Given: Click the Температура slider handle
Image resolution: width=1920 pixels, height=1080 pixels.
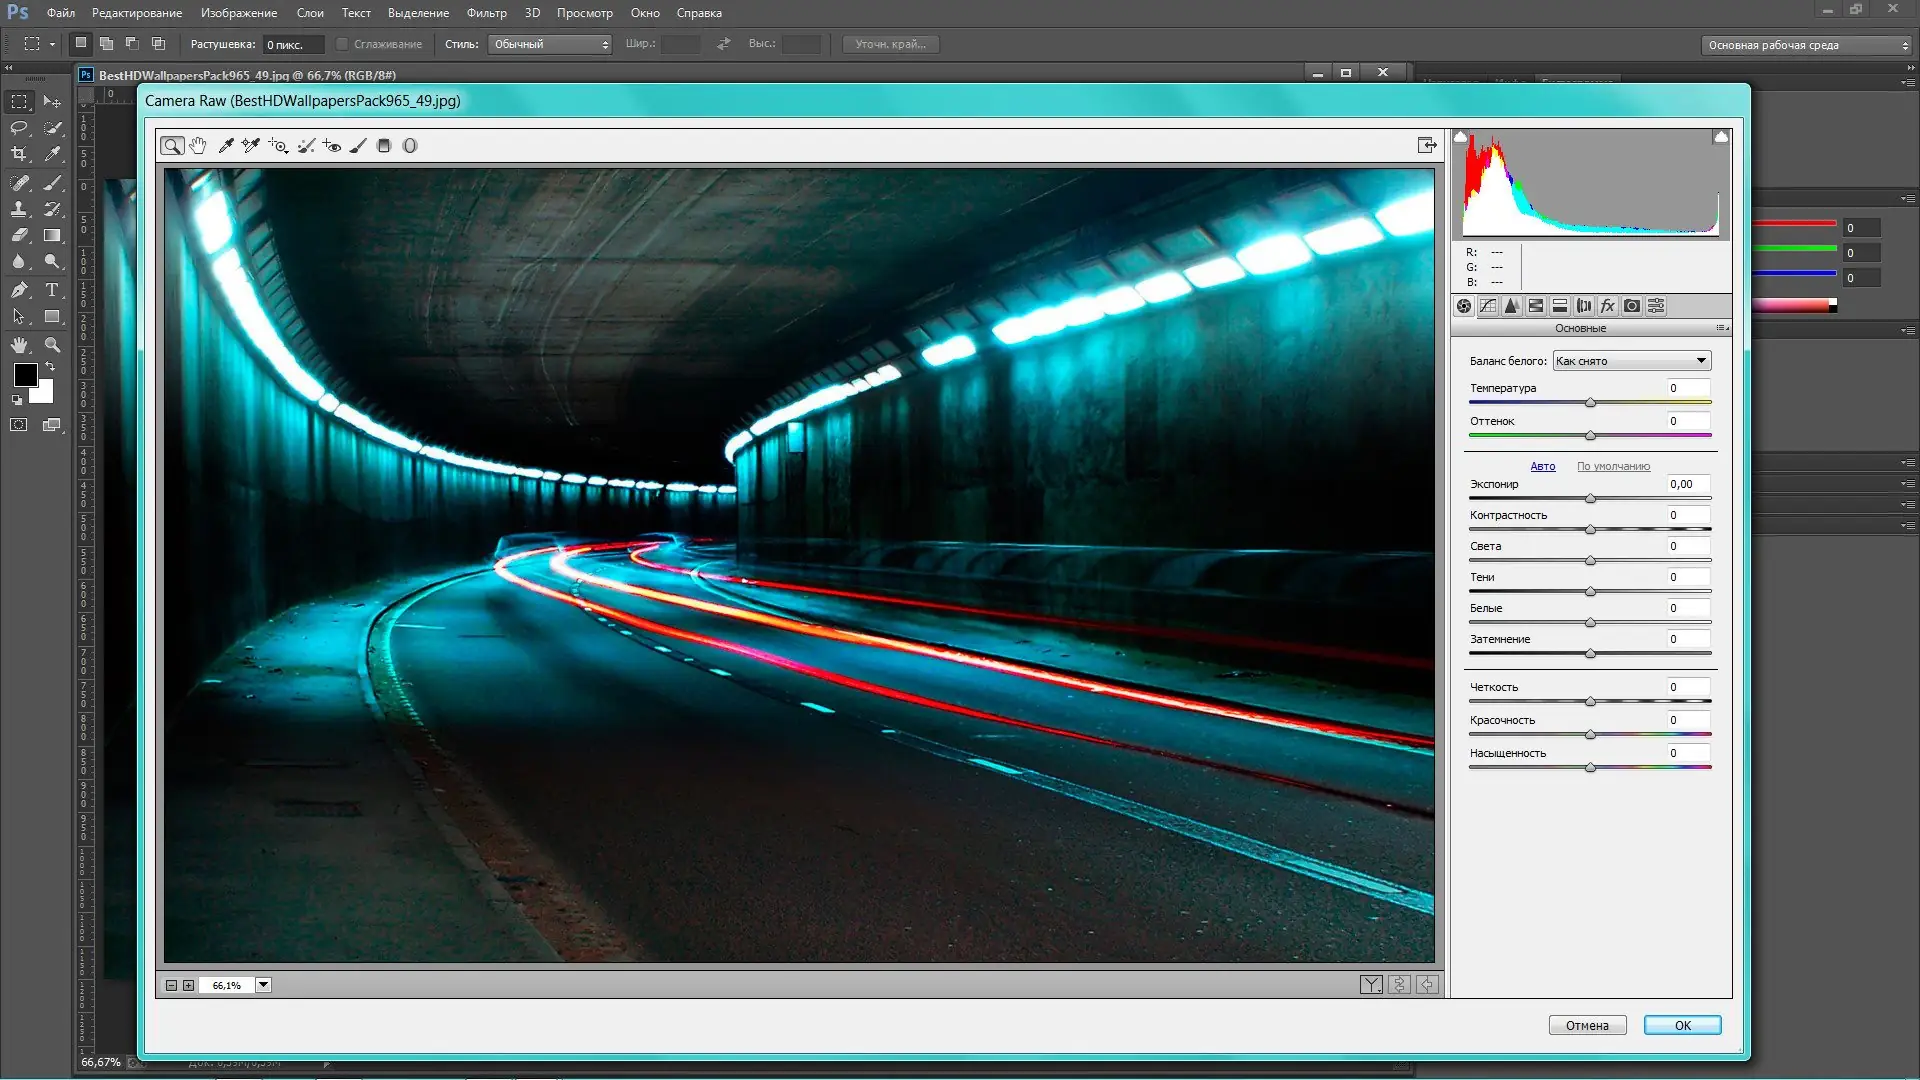Looking at the screenshot, I should click(x=1590, y=403).
